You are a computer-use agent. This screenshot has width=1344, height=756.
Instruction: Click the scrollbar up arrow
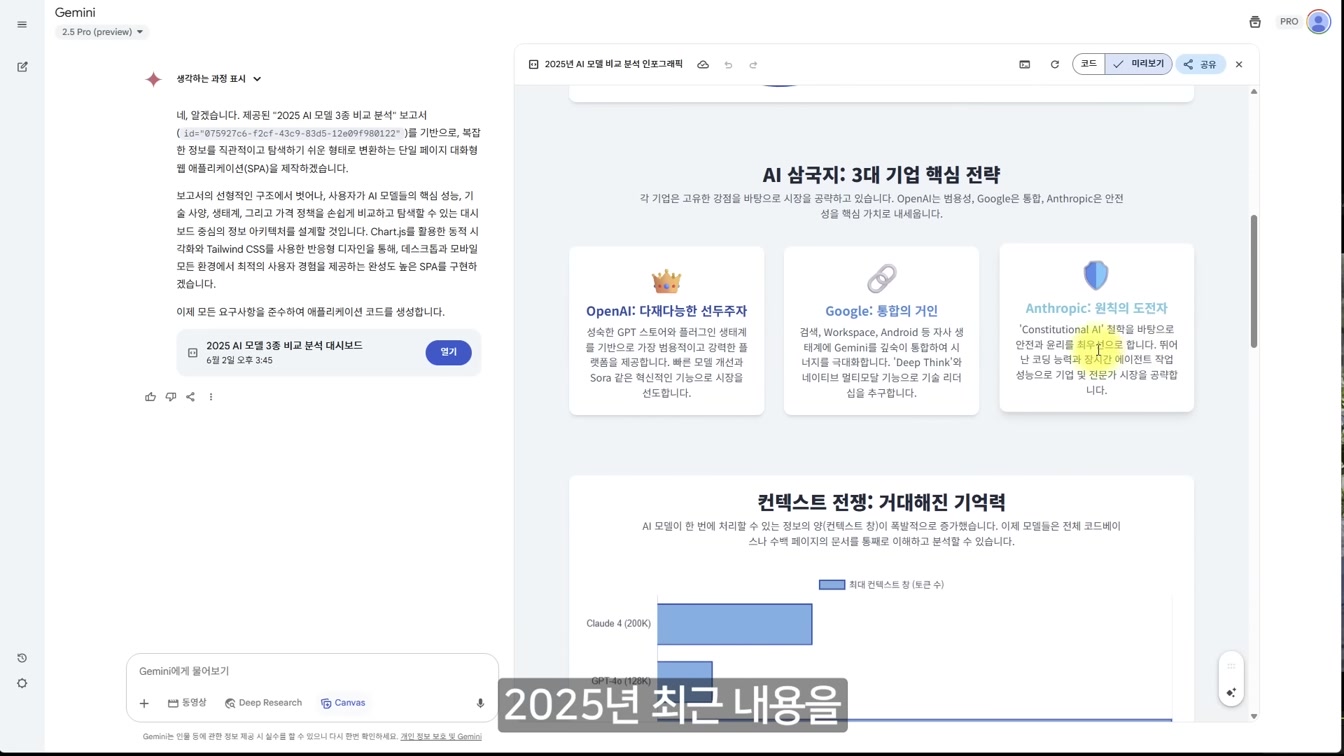pos(1254,92)
